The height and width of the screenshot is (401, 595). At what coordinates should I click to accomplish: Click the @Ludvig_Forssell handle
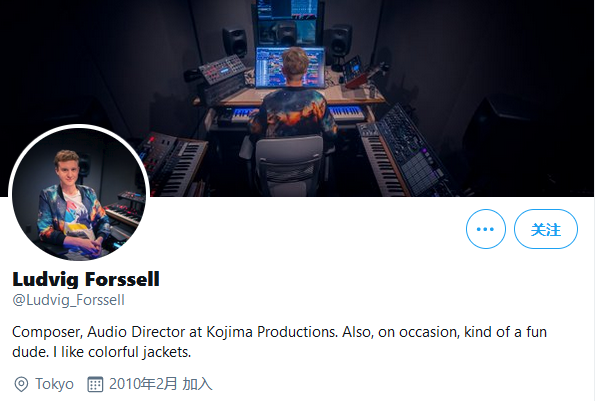[x=68, y=300]
